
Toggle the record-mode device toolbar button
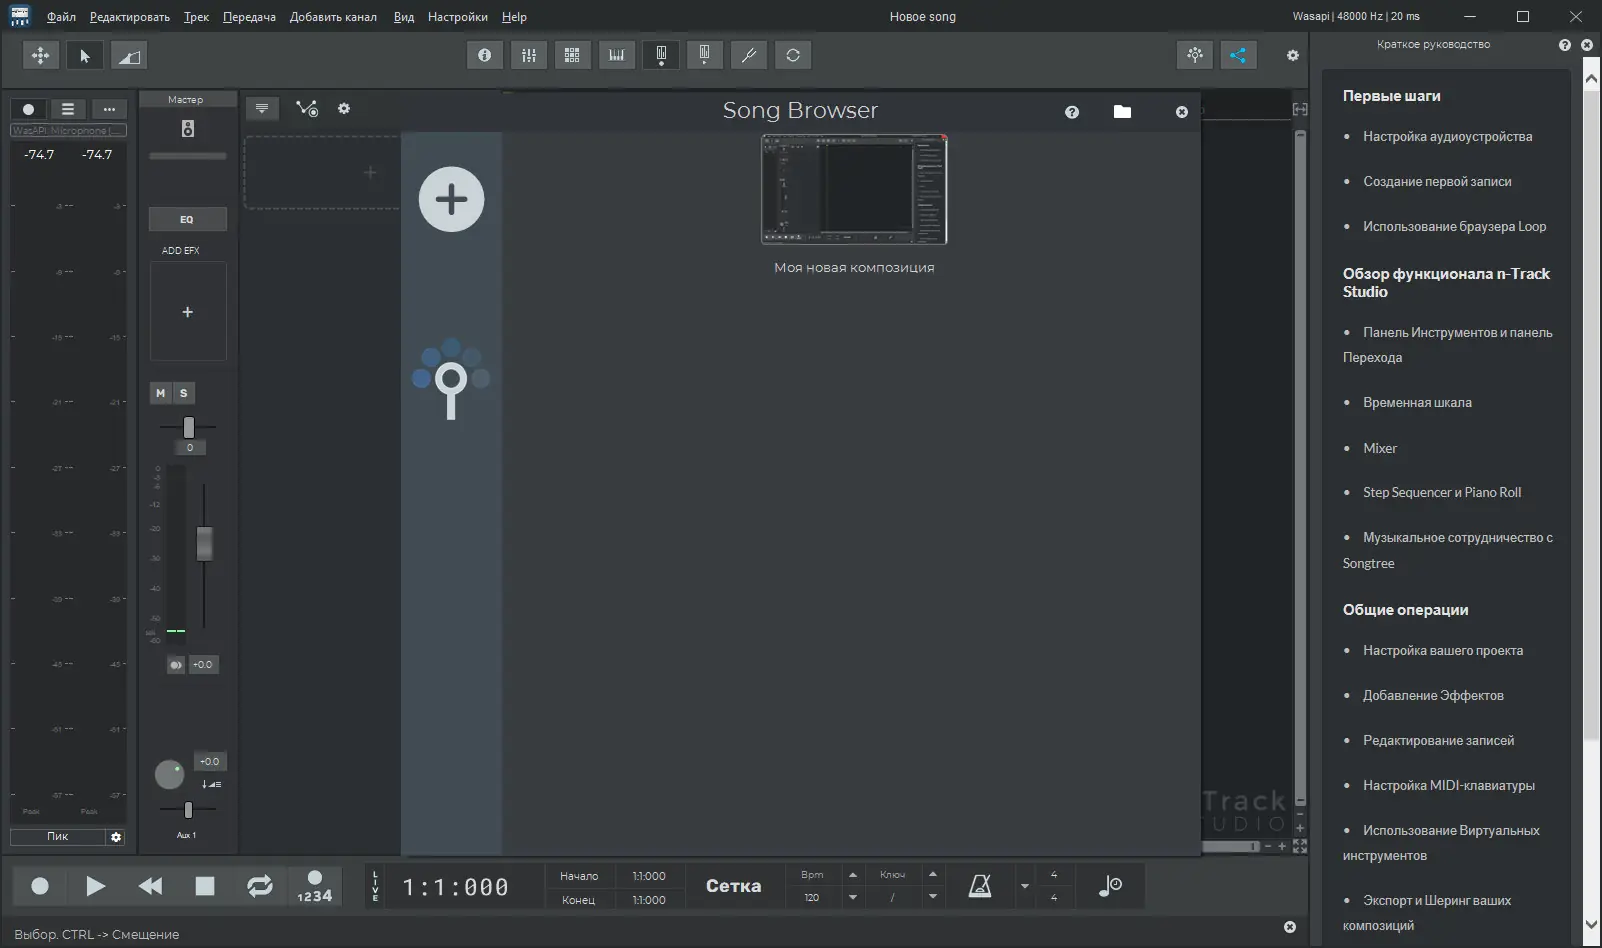(661, 56)
